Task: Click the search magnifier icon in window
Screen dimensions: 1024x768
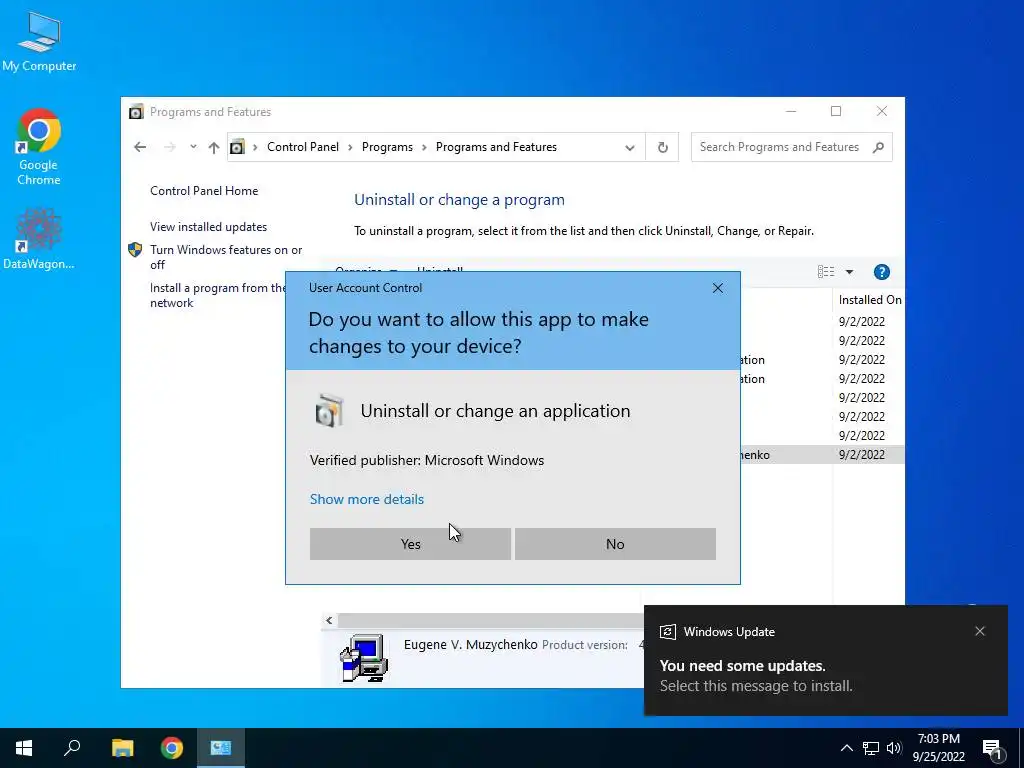Action: tap(878, 147)
